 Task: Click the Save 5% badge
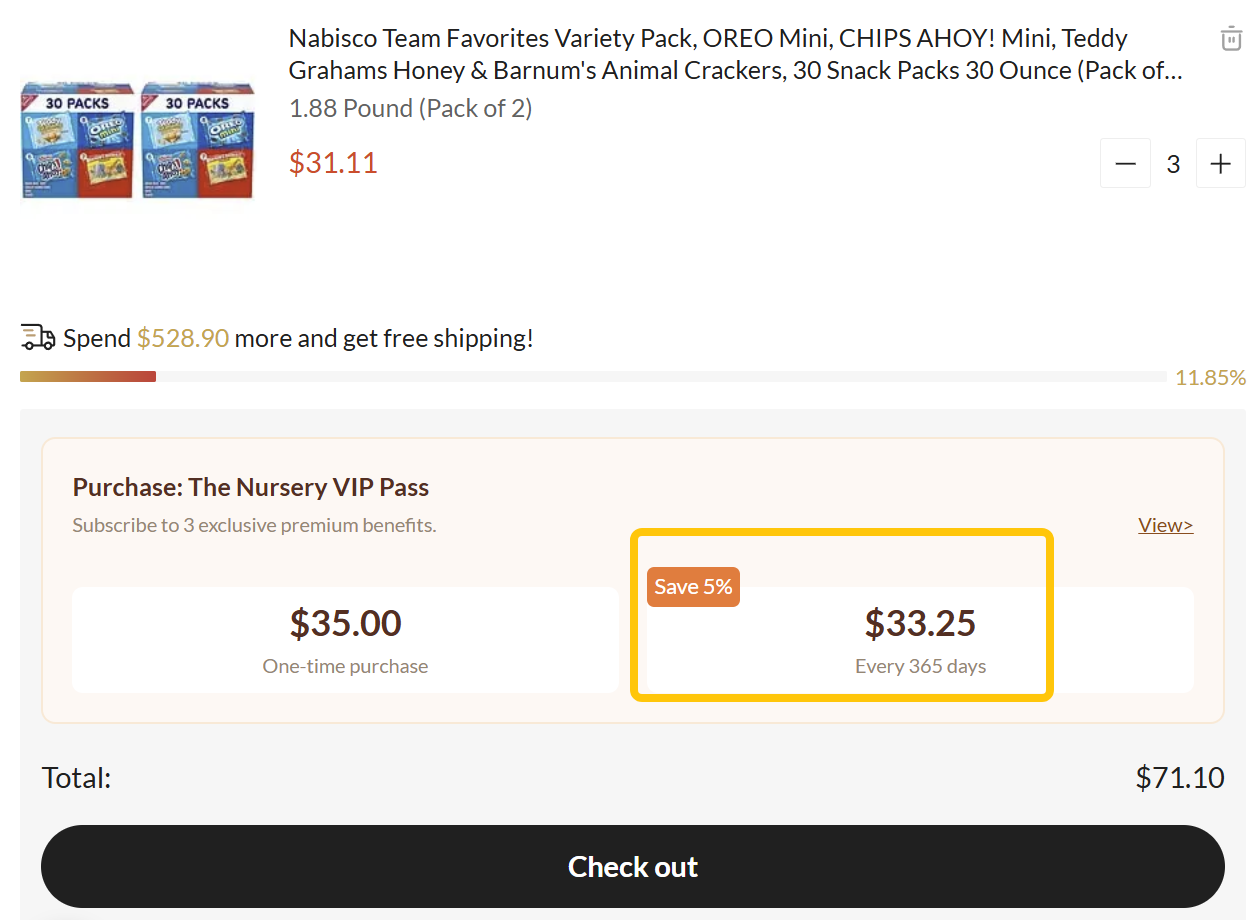click(693, 587)
